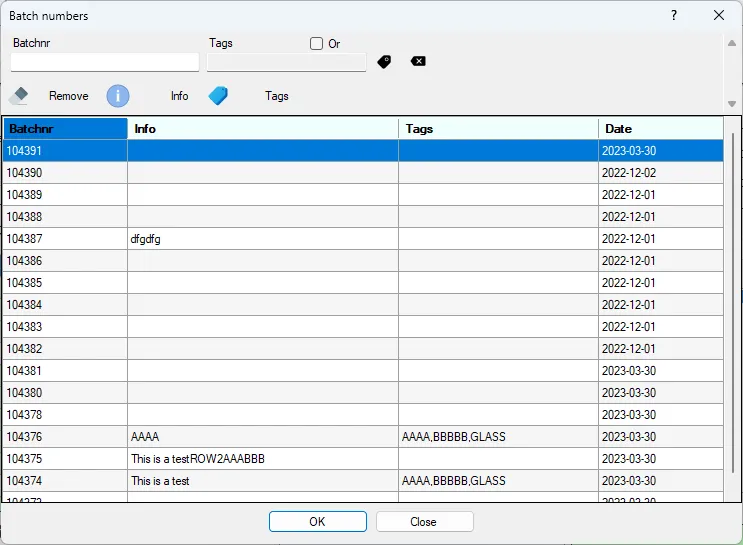Select batch number 104388
743x545 pixels.
tap(65, 217)
